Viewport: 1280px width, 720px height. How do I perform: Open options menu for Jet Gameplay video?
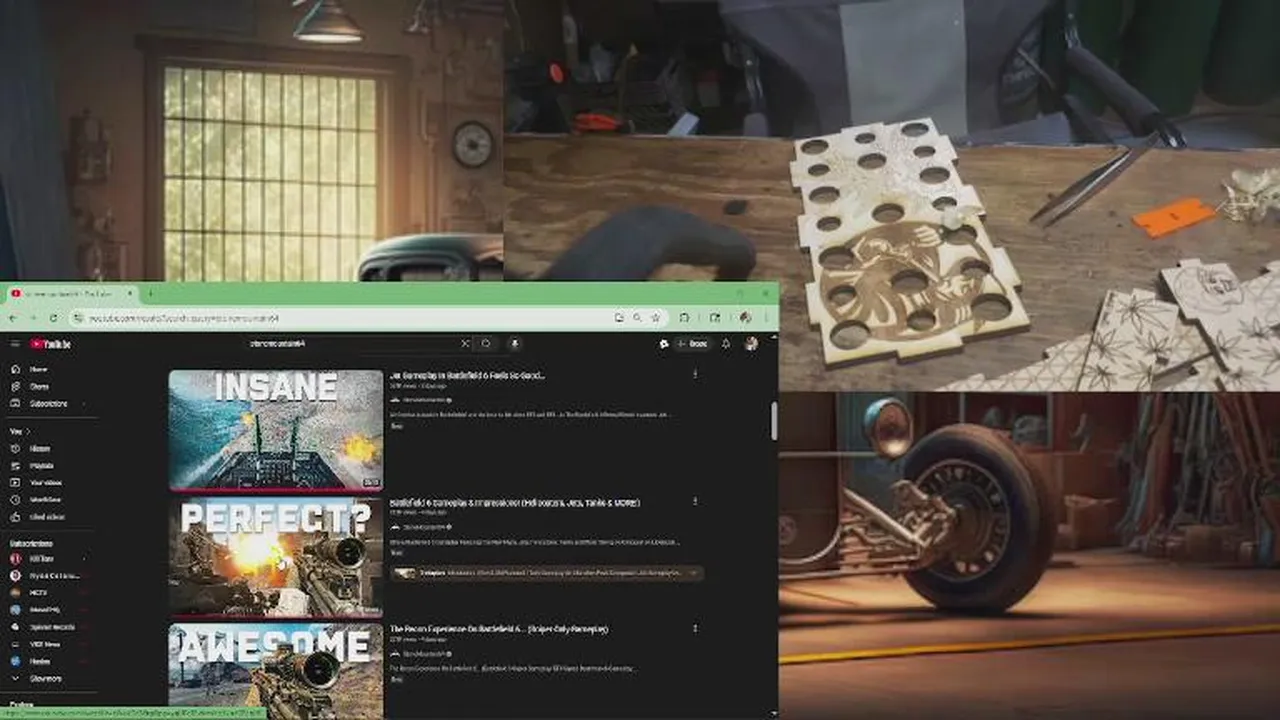tap(695, 375)
